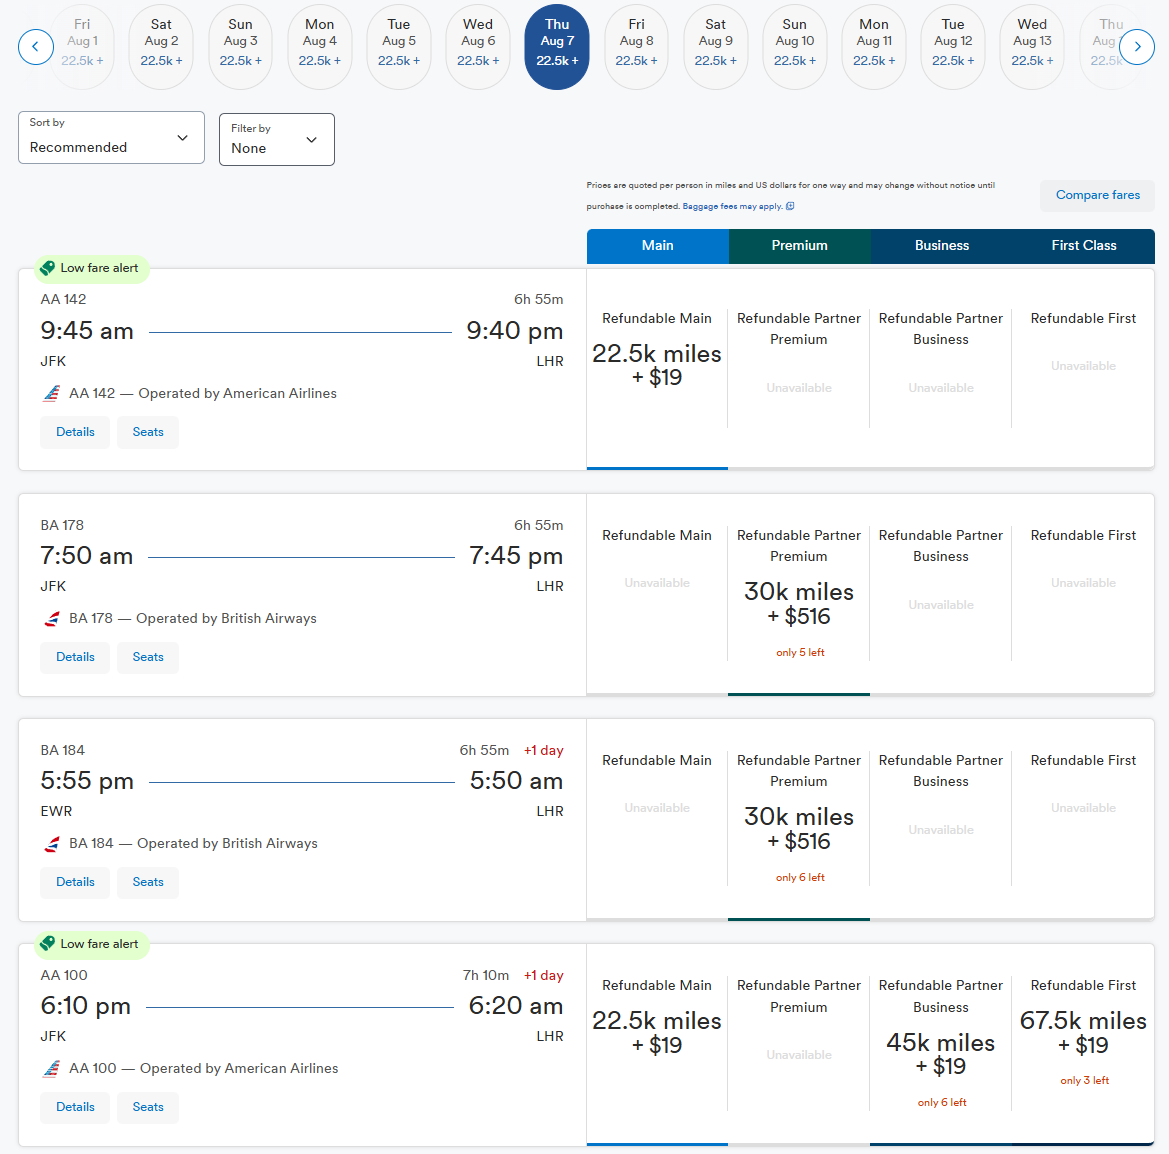1169x1154 pixels.
Task: Select Thu Aug 7 date
Action: tap(557, 47)
